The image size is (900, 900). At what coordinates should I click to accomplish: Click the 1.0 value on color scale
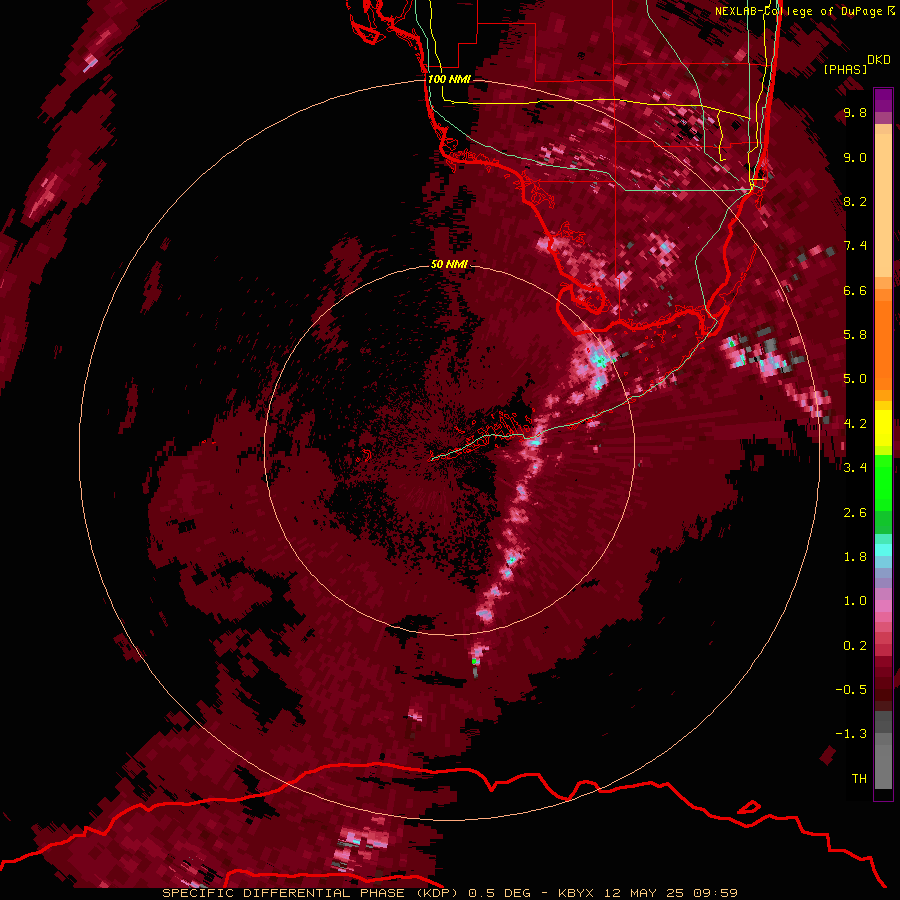[x=855, y=601]
